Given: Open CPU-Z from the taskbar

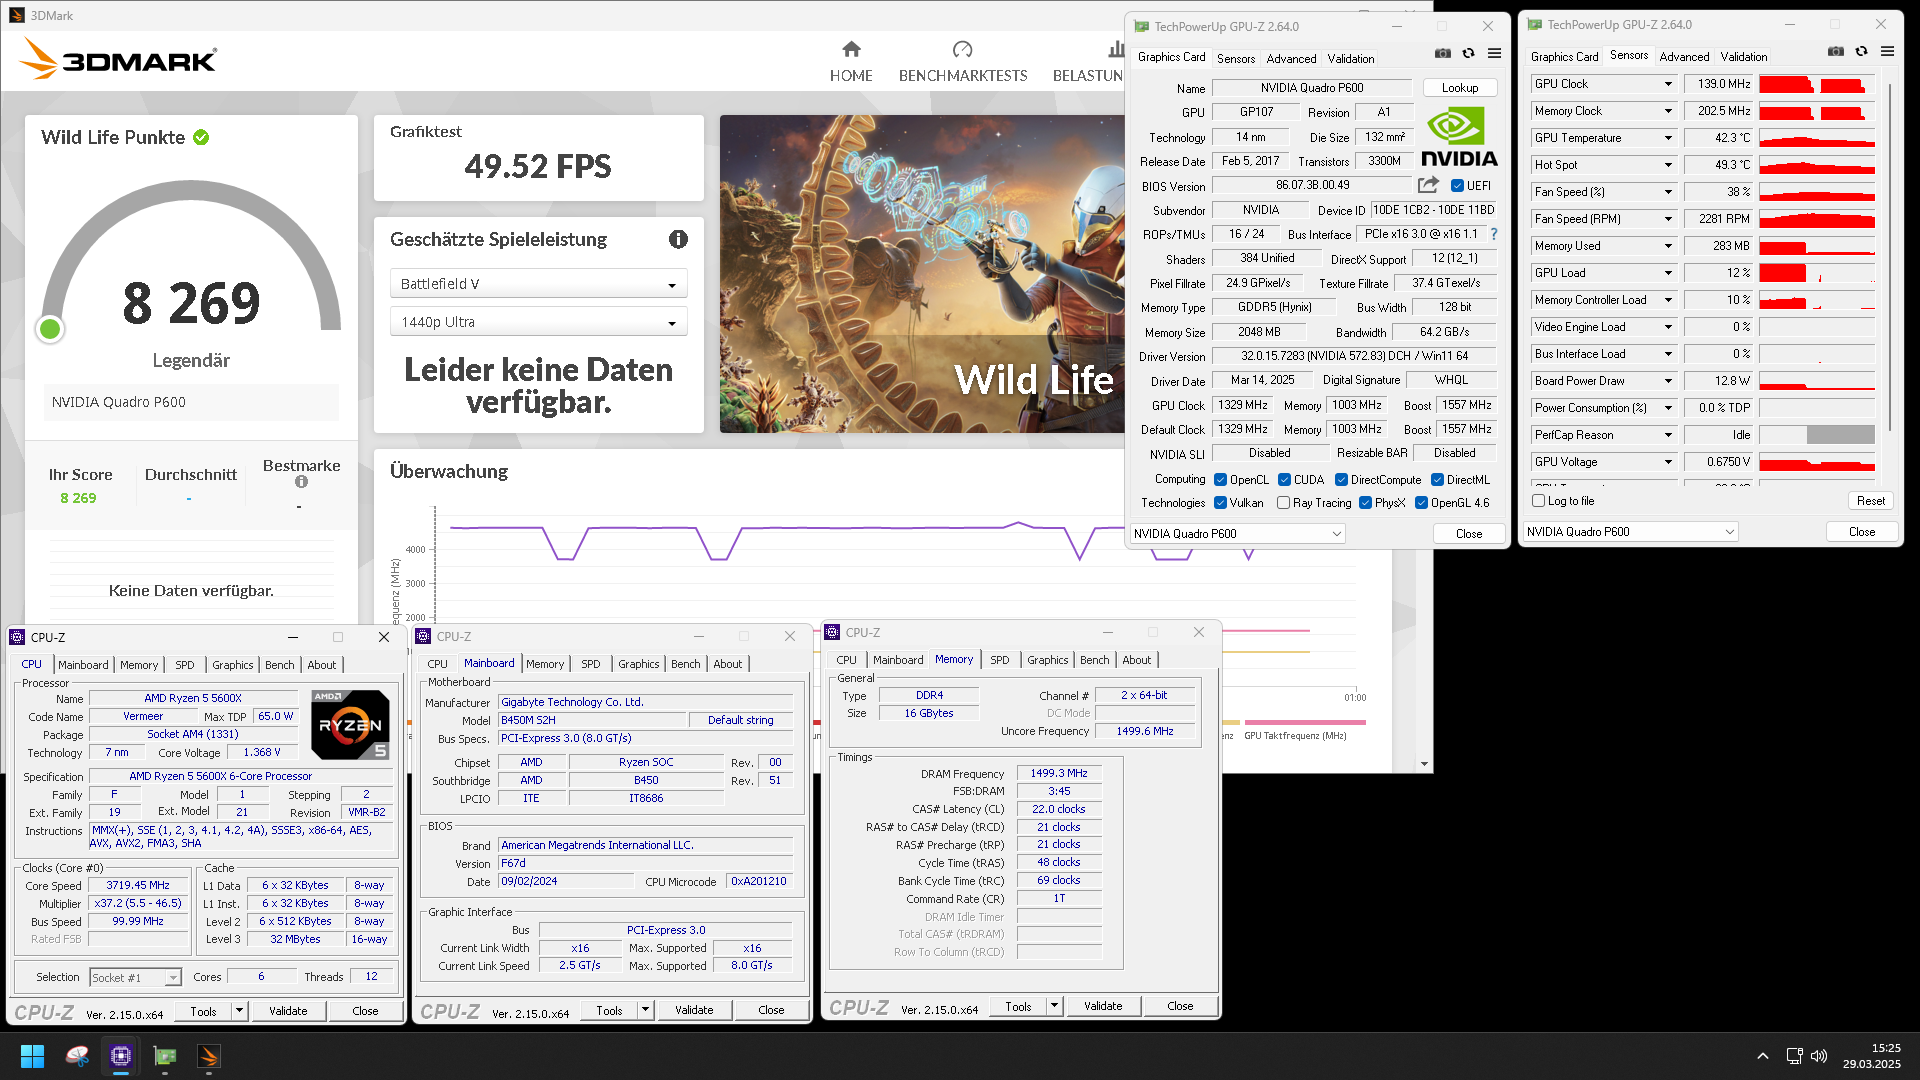Looking at the screenshot, I should 121,1056.
